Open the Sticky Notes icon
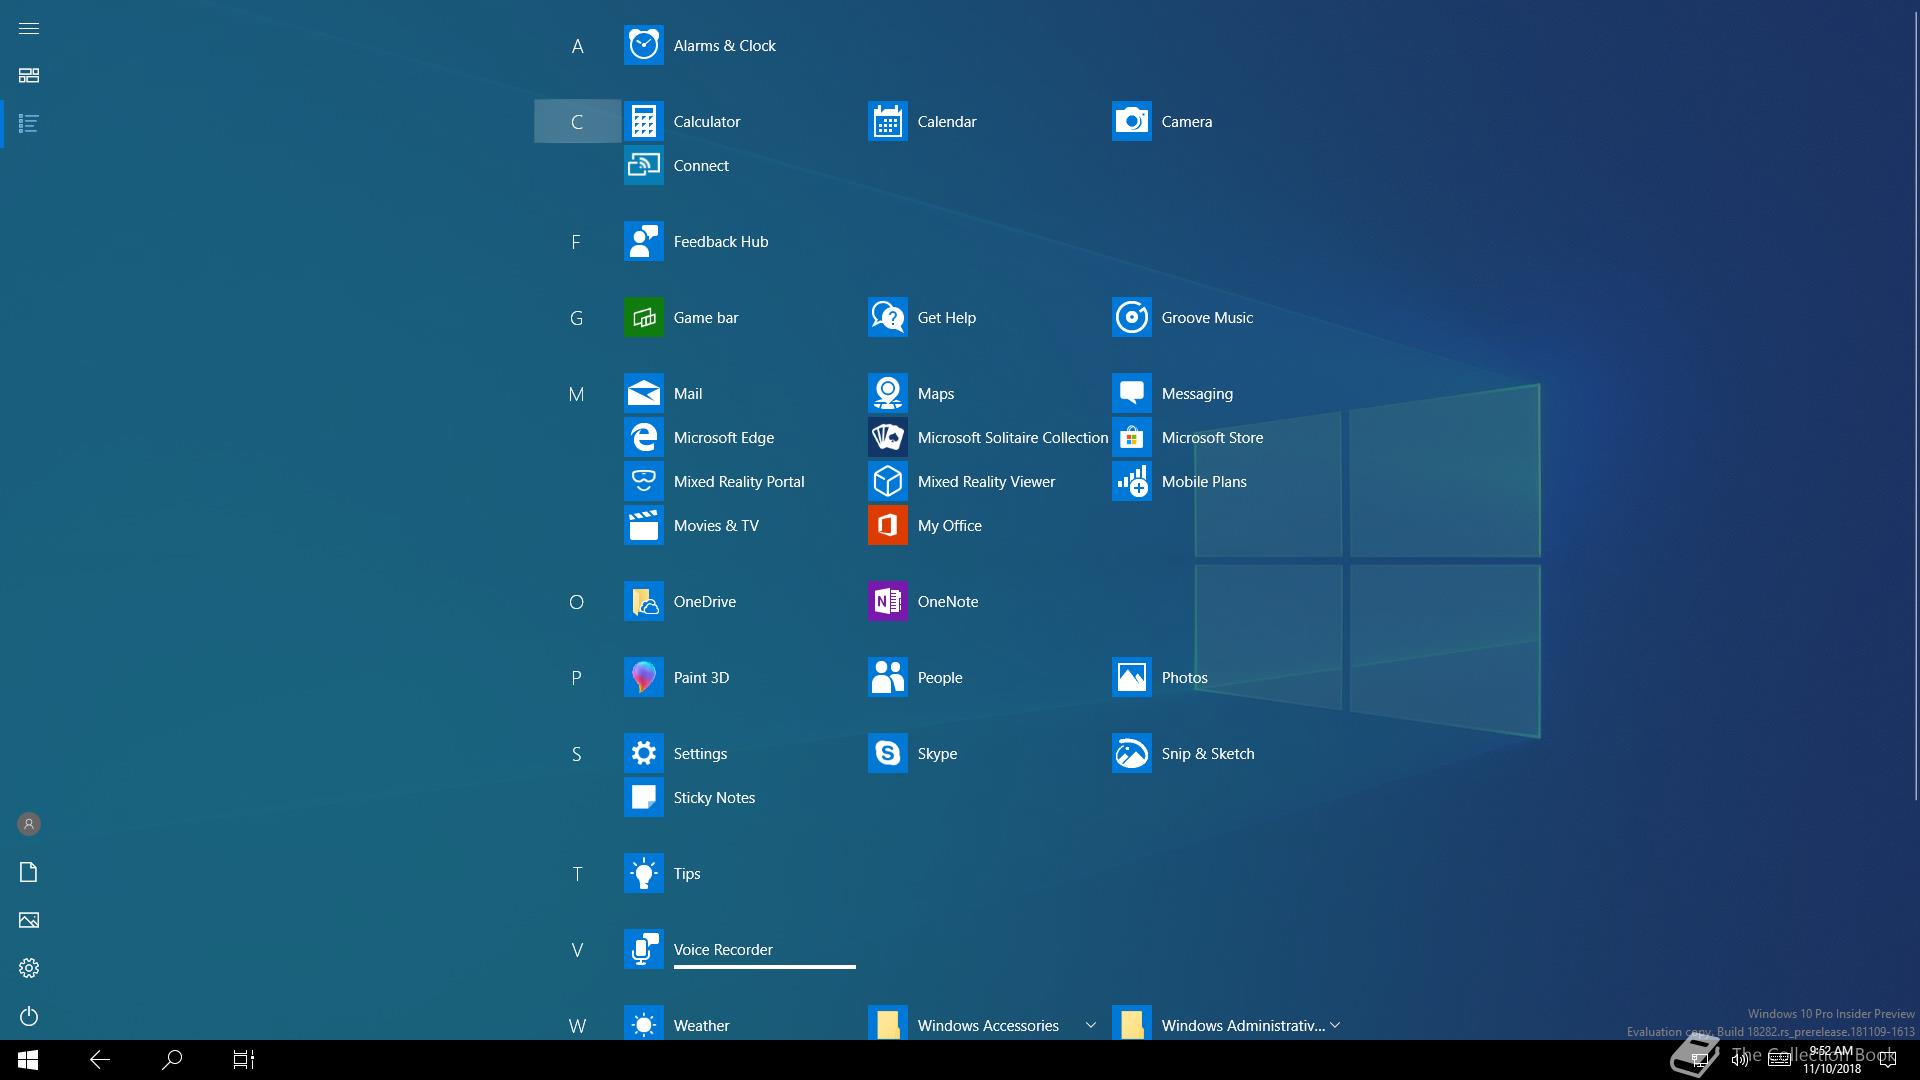 643,798
